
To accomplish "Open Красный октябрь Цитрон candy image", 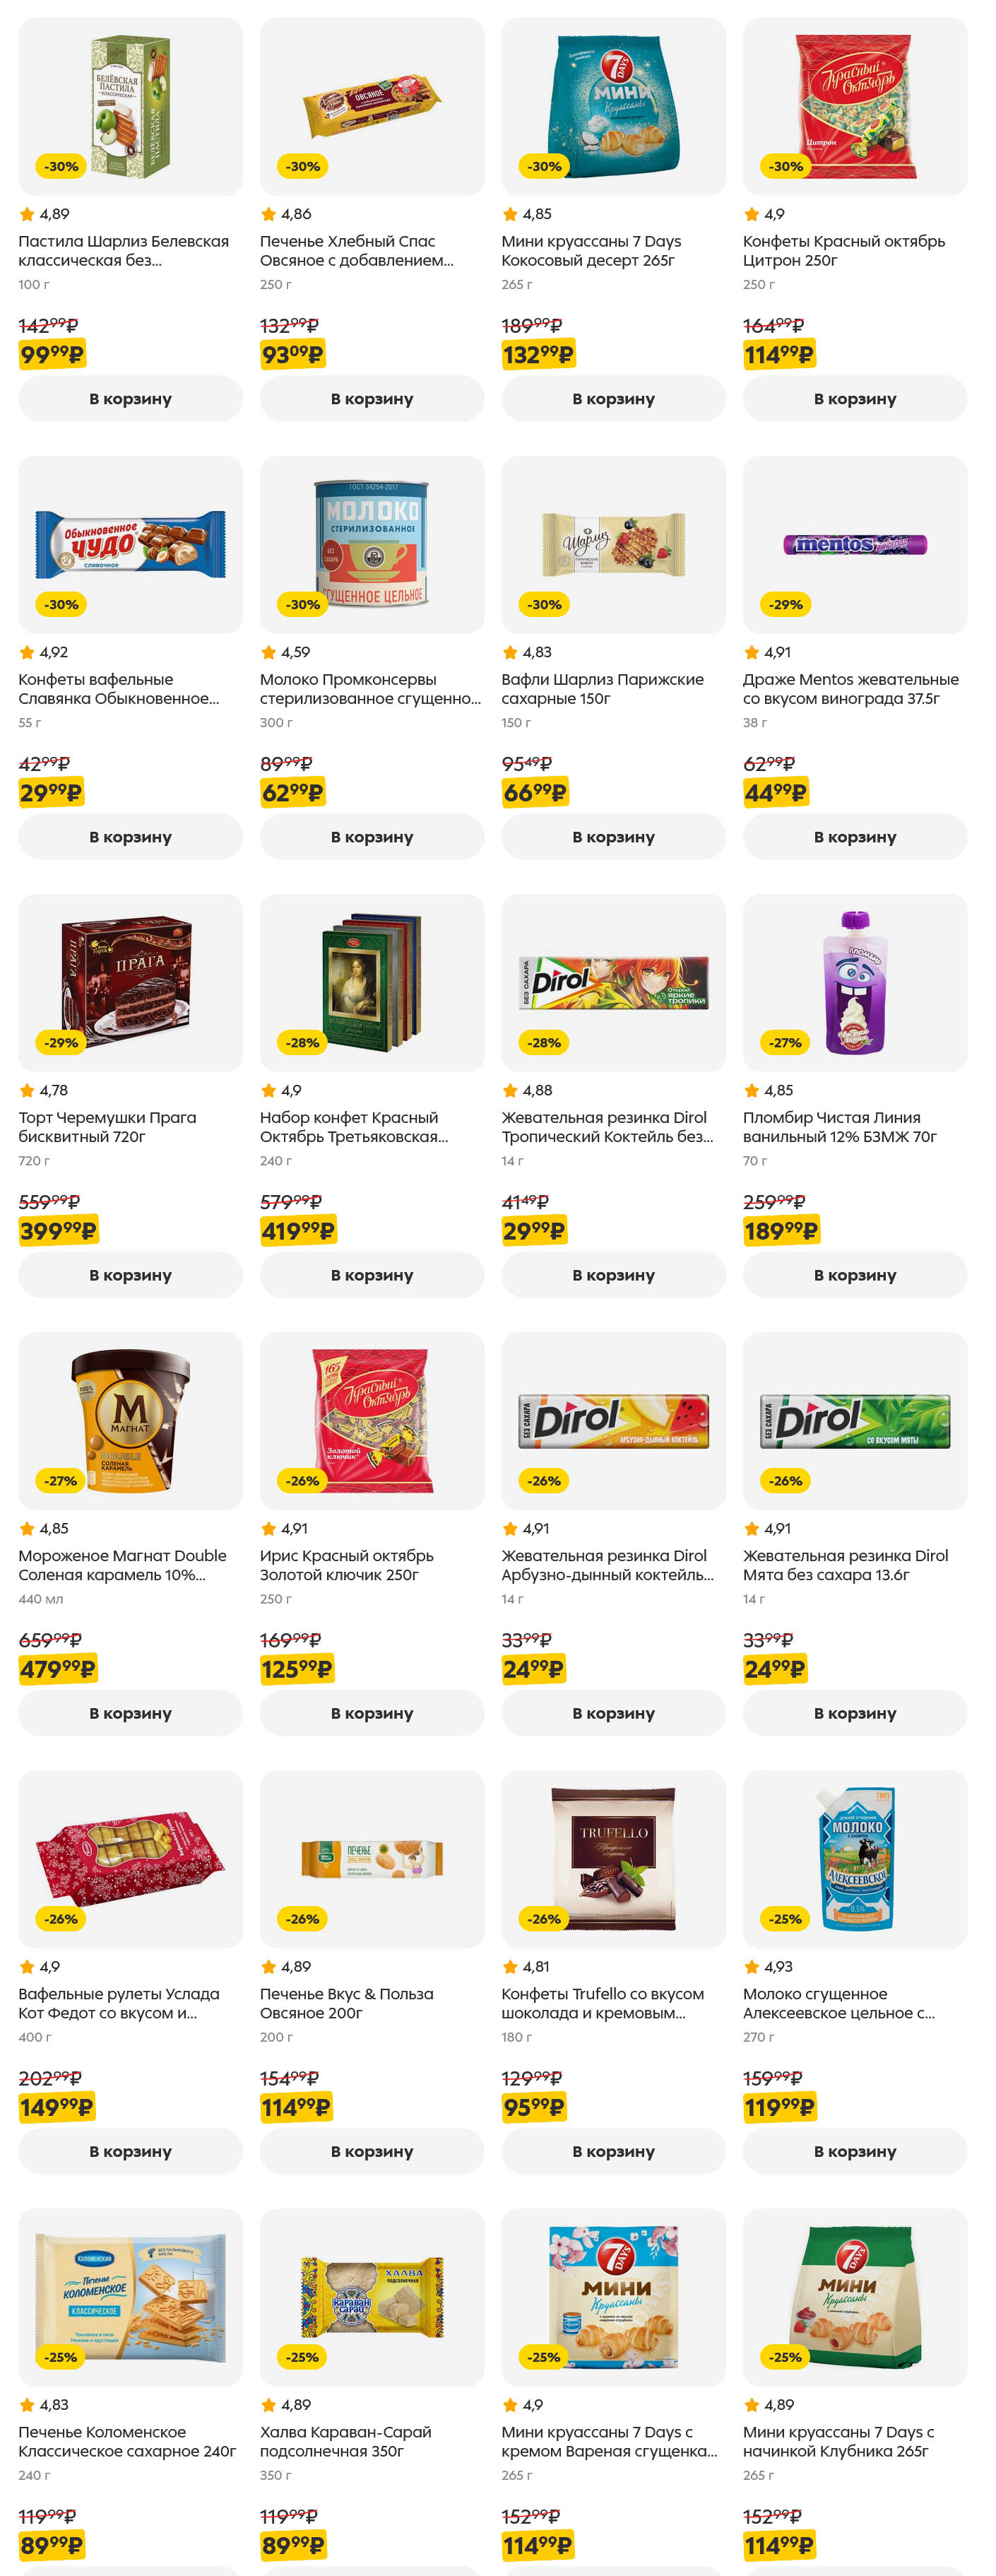I will click(854, 106).
